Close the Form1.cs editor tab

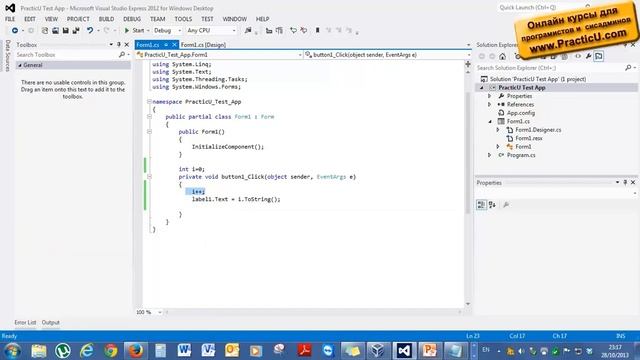click(174, 45)
